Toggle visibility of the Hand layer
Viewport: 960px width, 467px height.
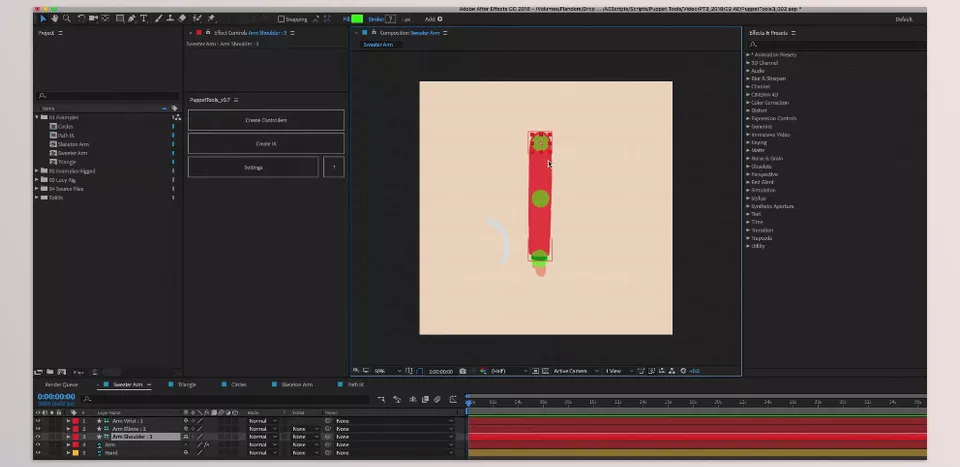pos(38,452)
